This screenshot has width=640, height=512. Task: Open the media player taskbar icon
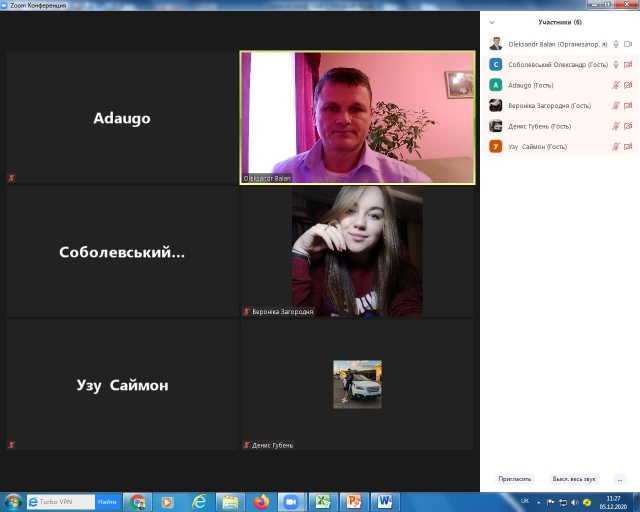[x=167, y=502]
